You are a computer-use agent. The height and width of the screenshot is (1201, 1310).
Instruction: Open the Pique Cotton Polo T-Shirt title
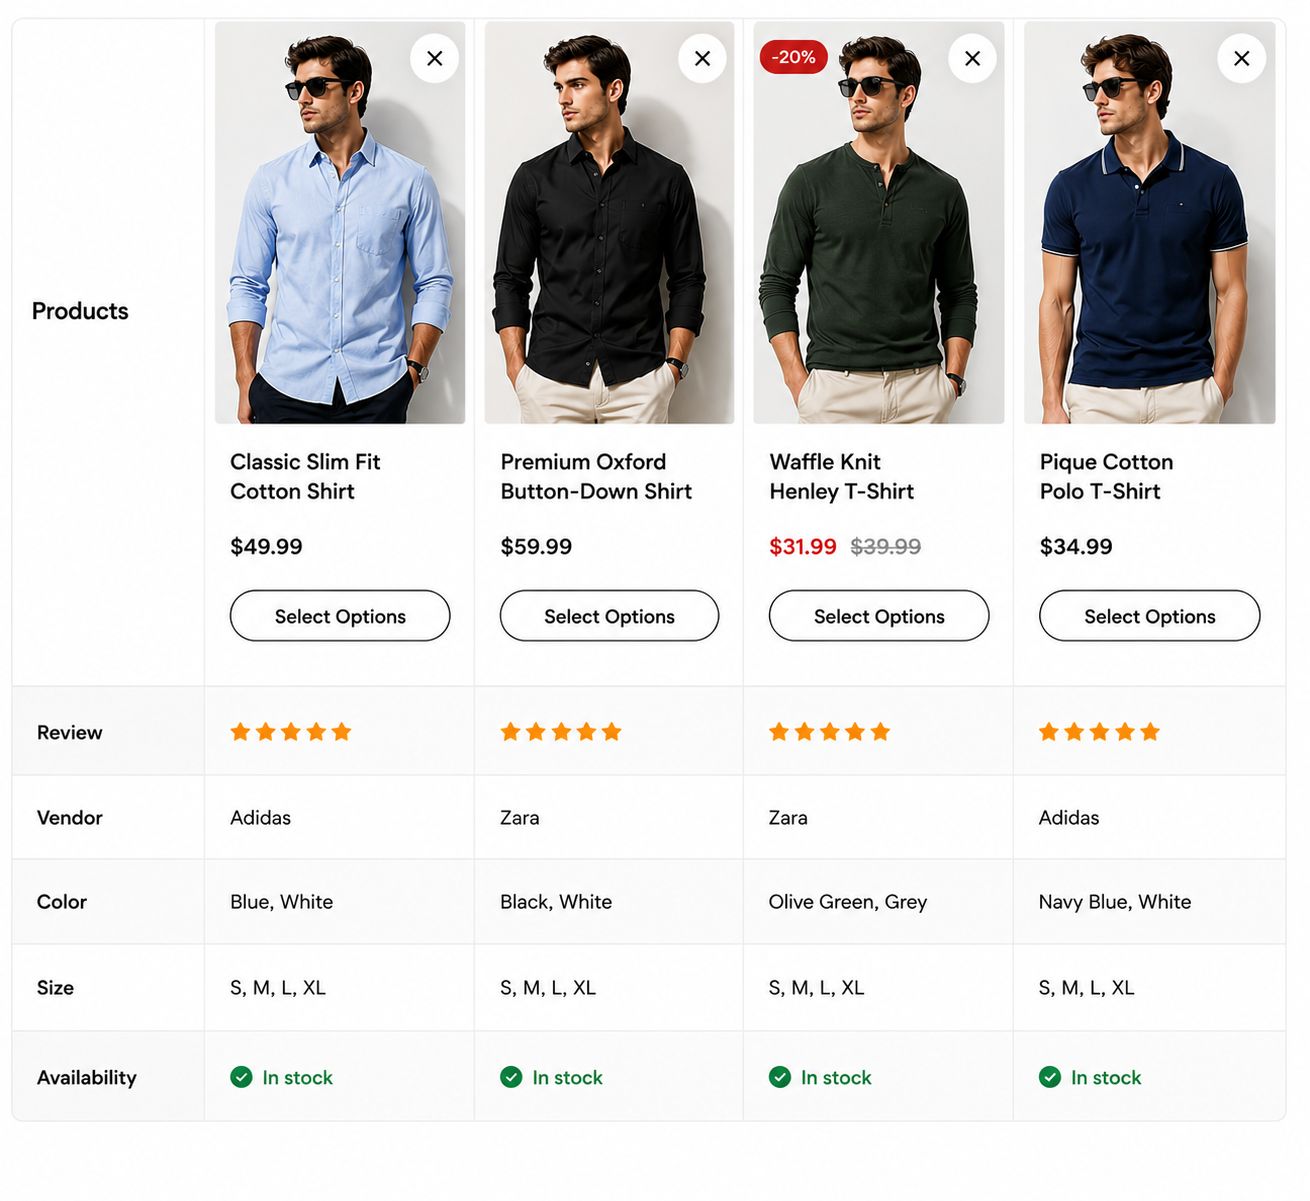point(1106,477)
